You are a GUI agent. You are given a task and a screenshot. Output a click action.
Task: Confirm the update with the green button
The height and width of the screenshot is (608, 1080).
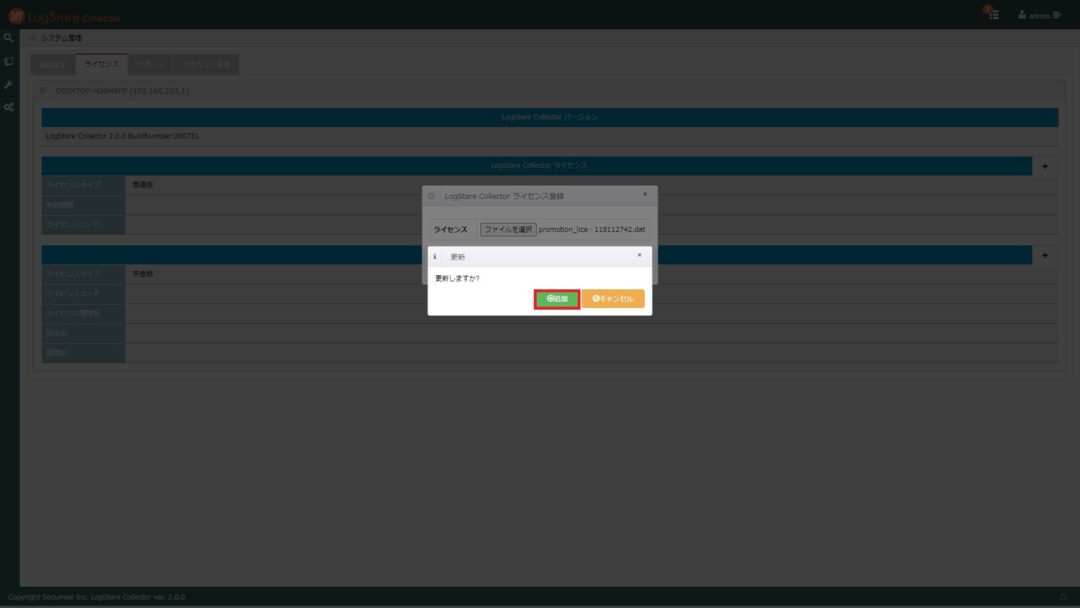pyautogui.click(x=557, y=299)
